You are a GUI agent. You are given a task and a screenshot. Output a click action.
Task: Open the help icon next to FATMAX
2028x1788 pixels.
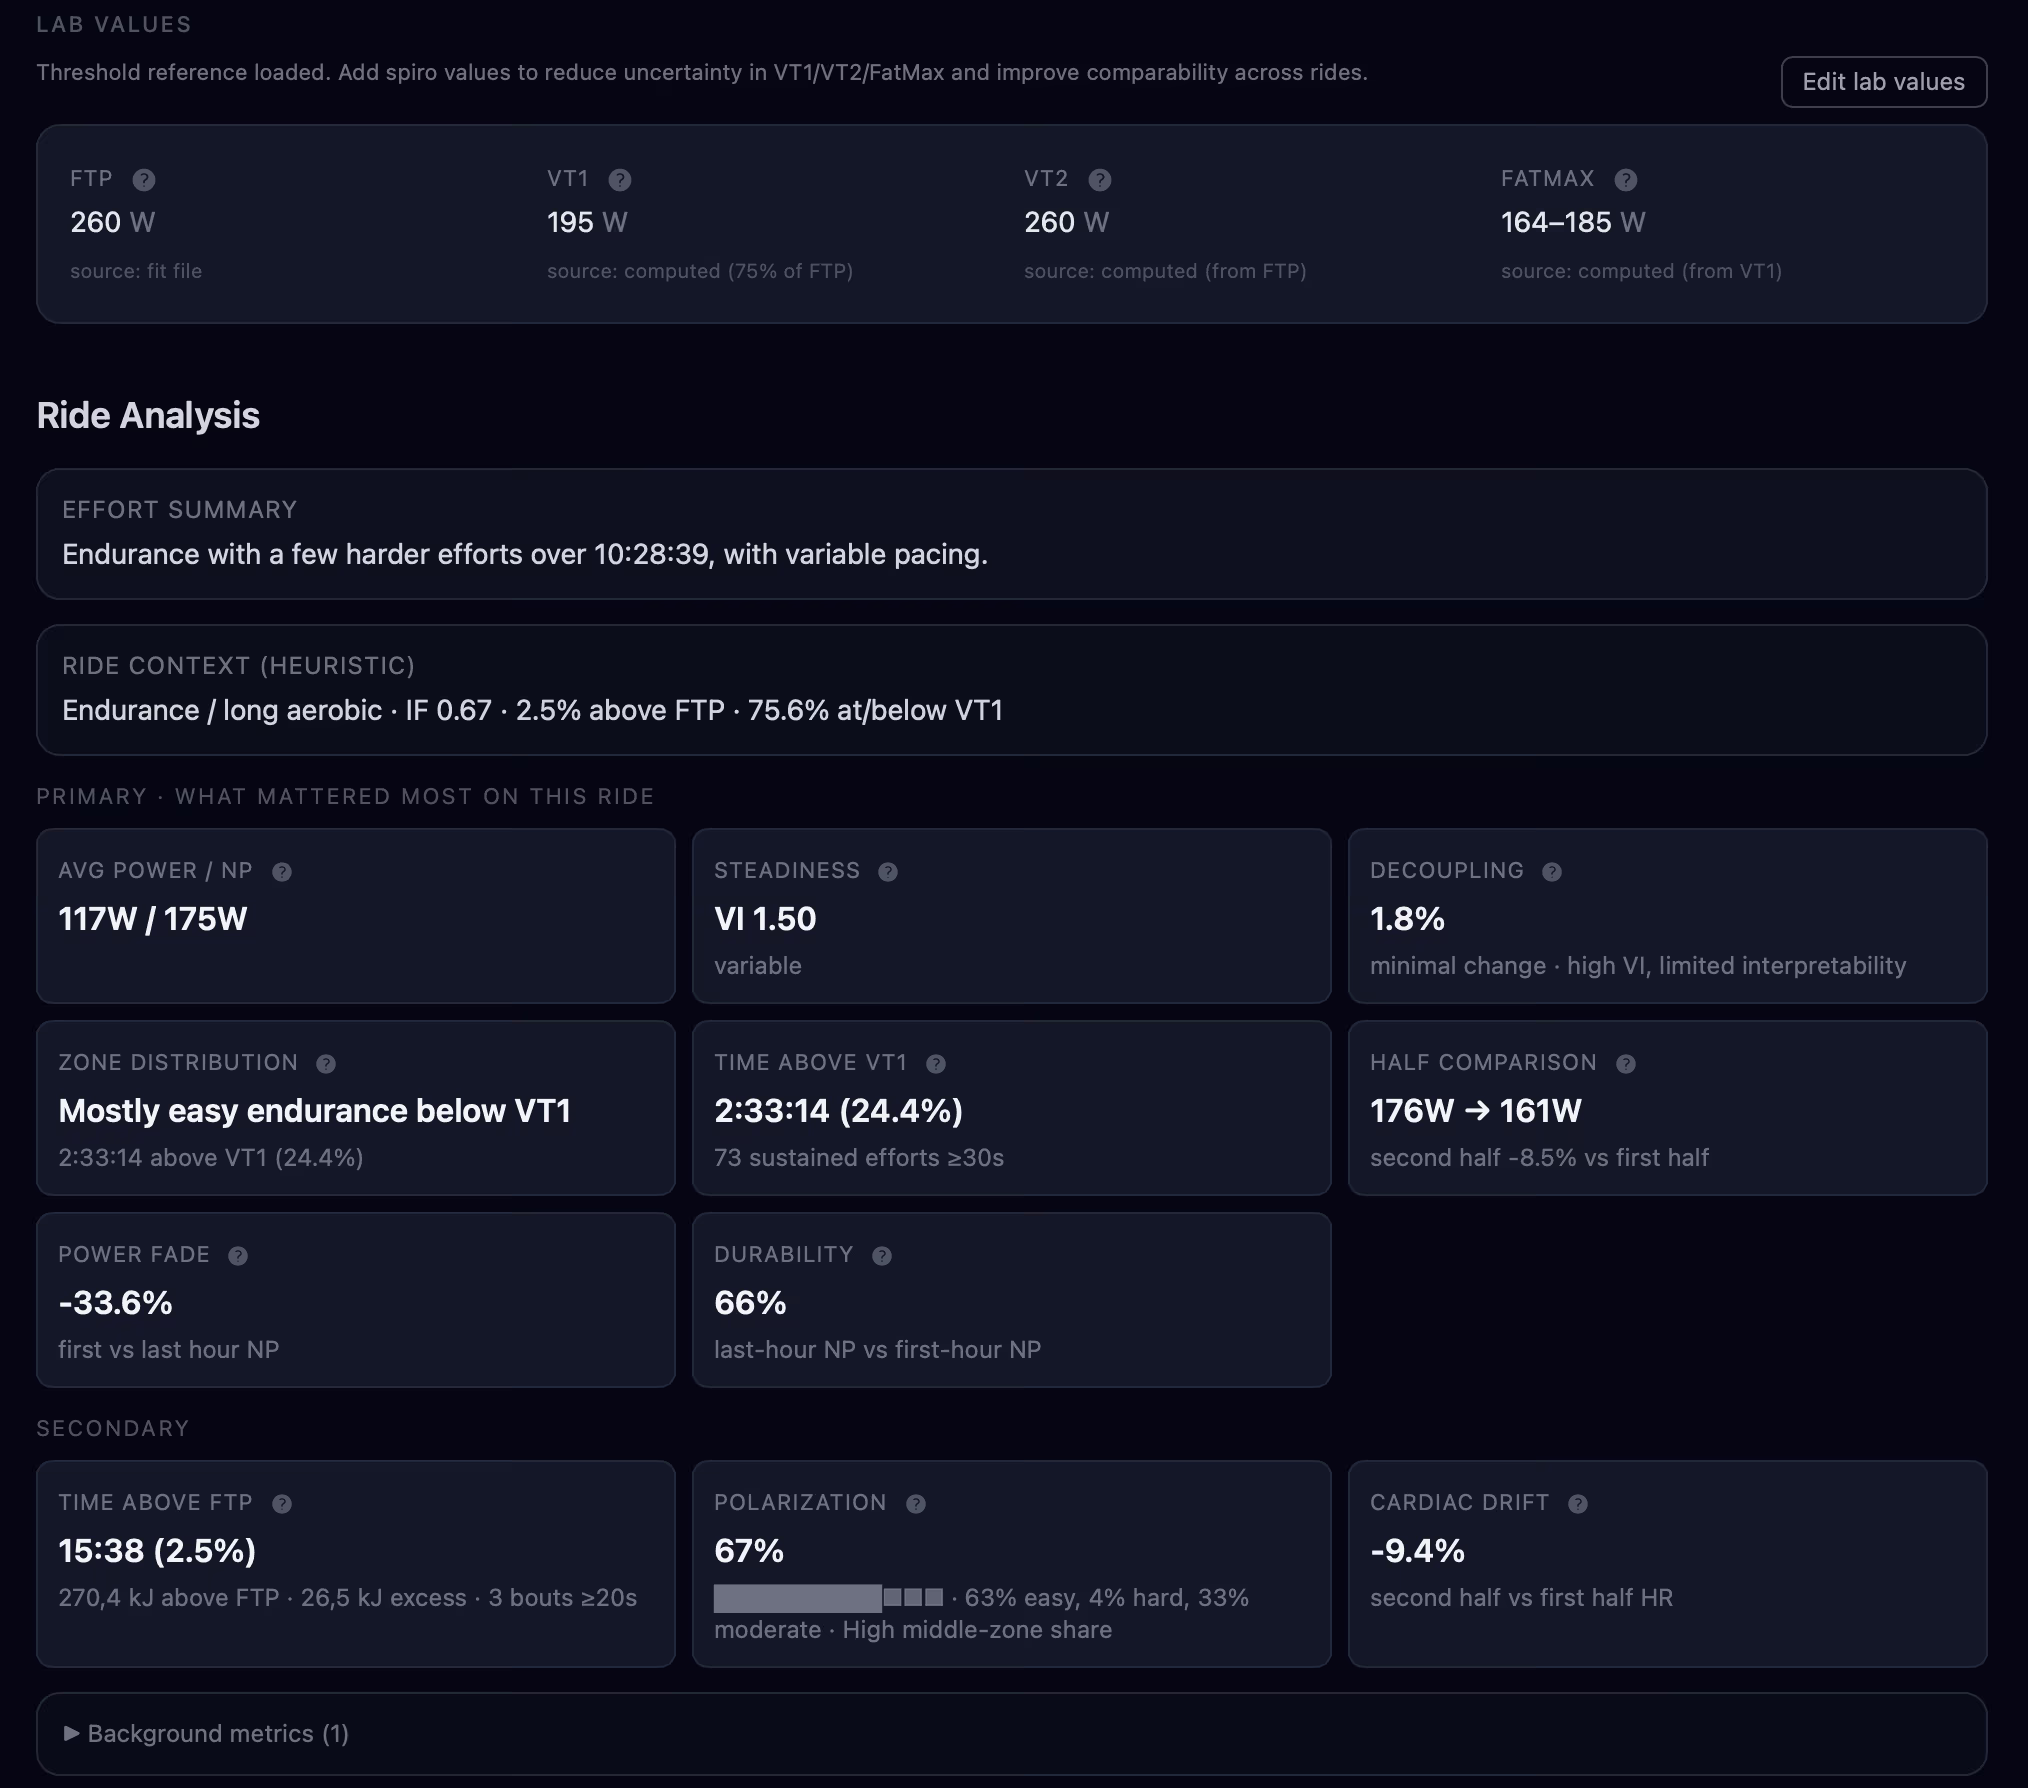pos(1625,179)
